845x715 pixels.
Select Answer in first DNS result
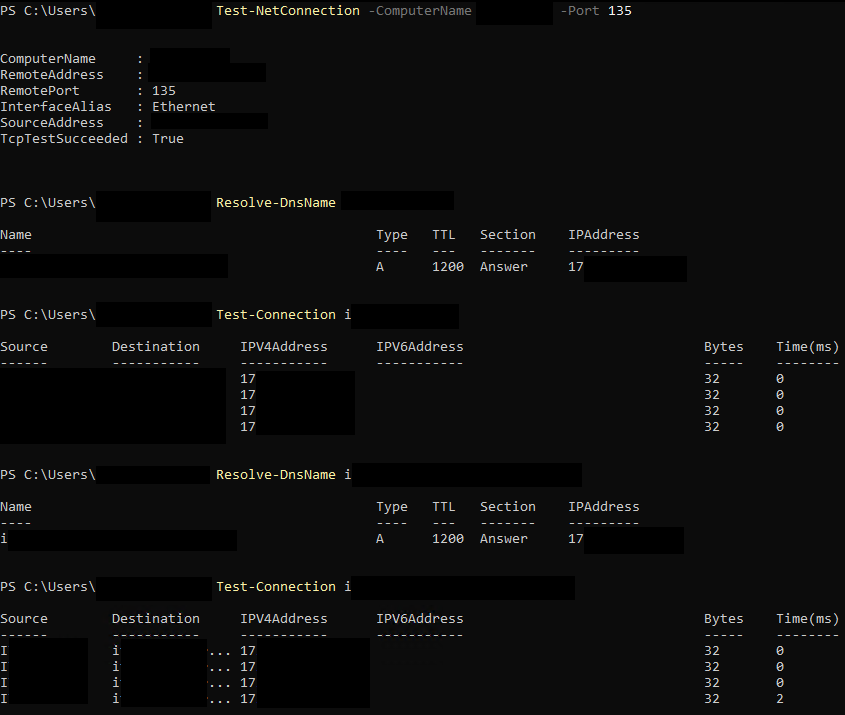(x=504, y=267)
